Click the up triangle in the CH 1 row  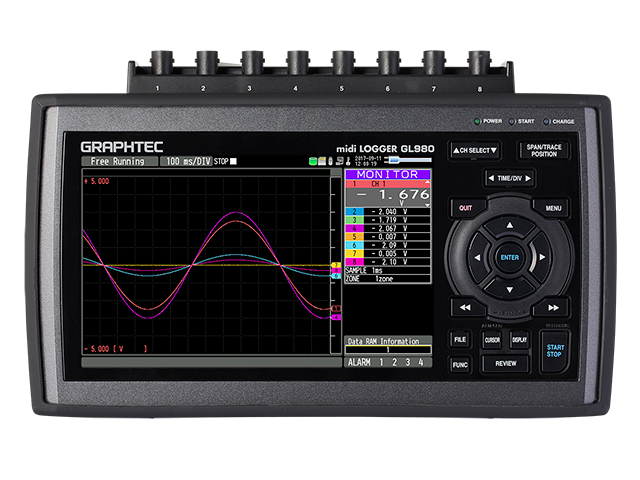click(427, 182)
